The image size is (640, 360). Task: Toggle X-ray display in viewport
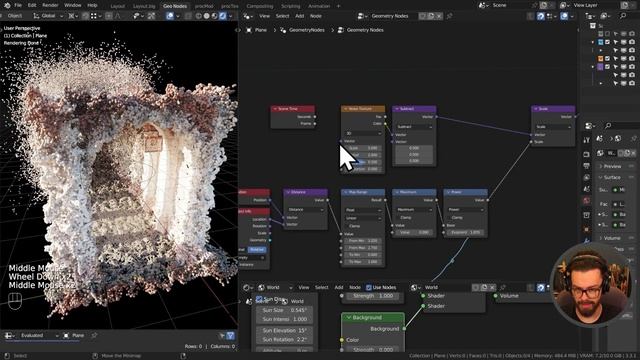(x=189, y=16)
